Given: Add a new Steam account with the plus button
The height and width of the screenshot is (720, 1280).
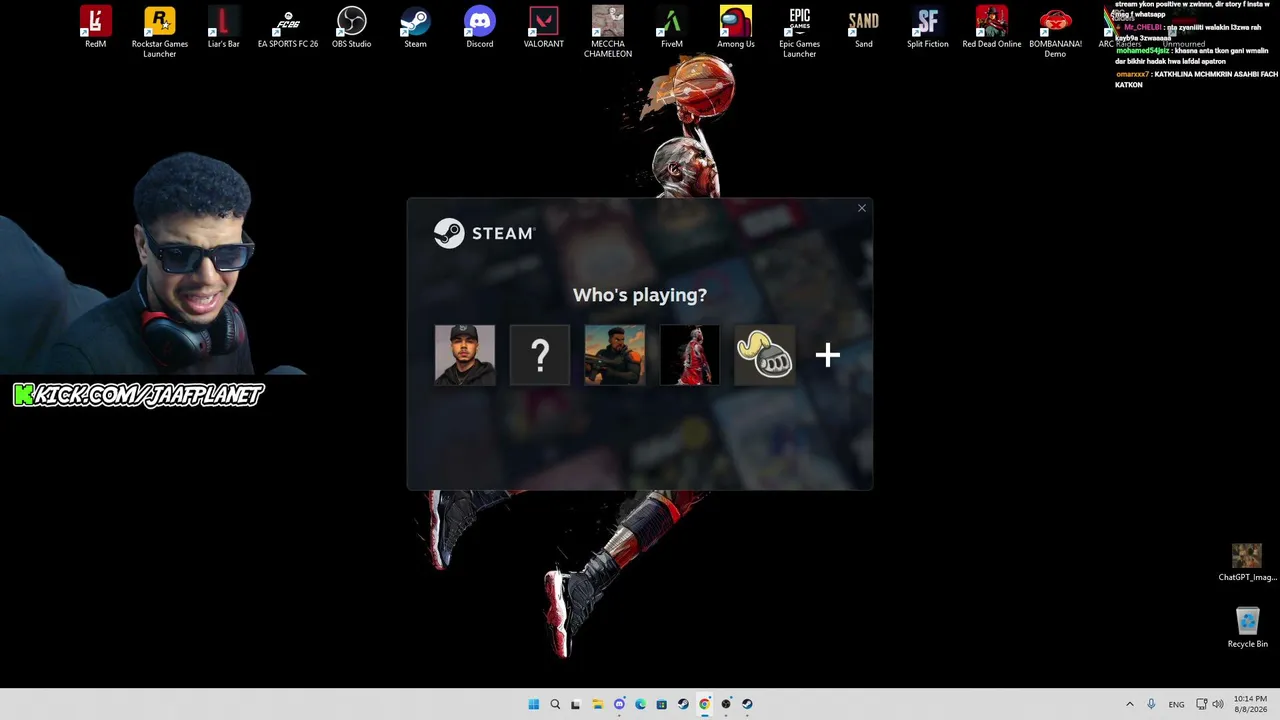Looking at the screenshot, I should [827, 355].
